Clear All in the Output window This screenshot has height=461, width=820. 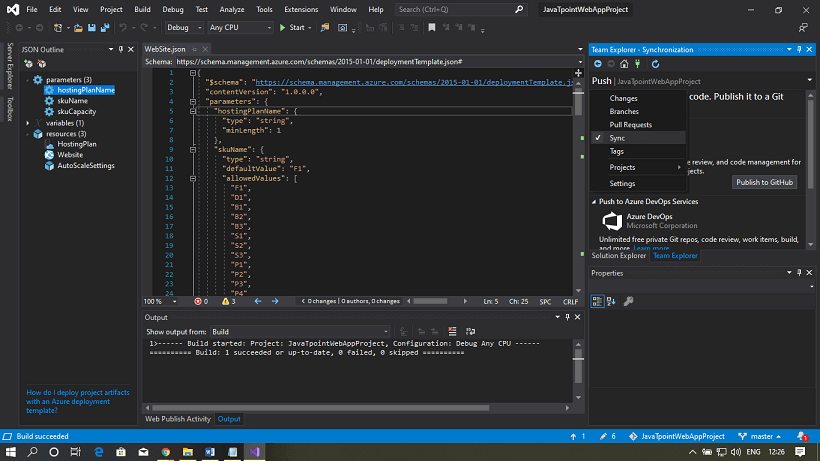pos(452,331)
